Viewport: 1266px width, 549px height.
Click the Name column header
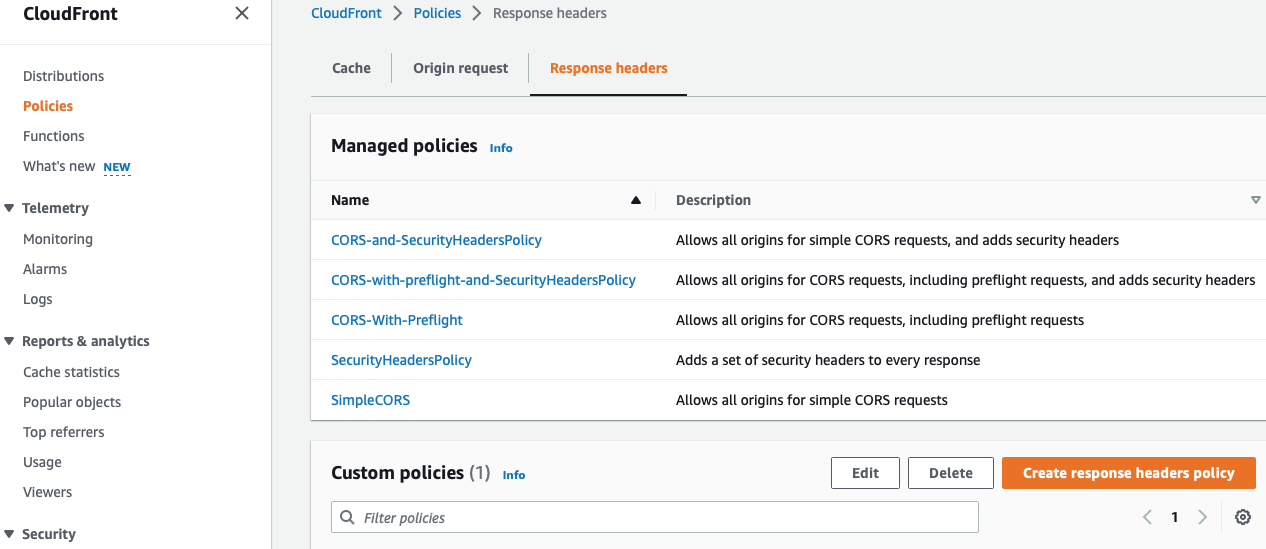[x=350, y=200]
